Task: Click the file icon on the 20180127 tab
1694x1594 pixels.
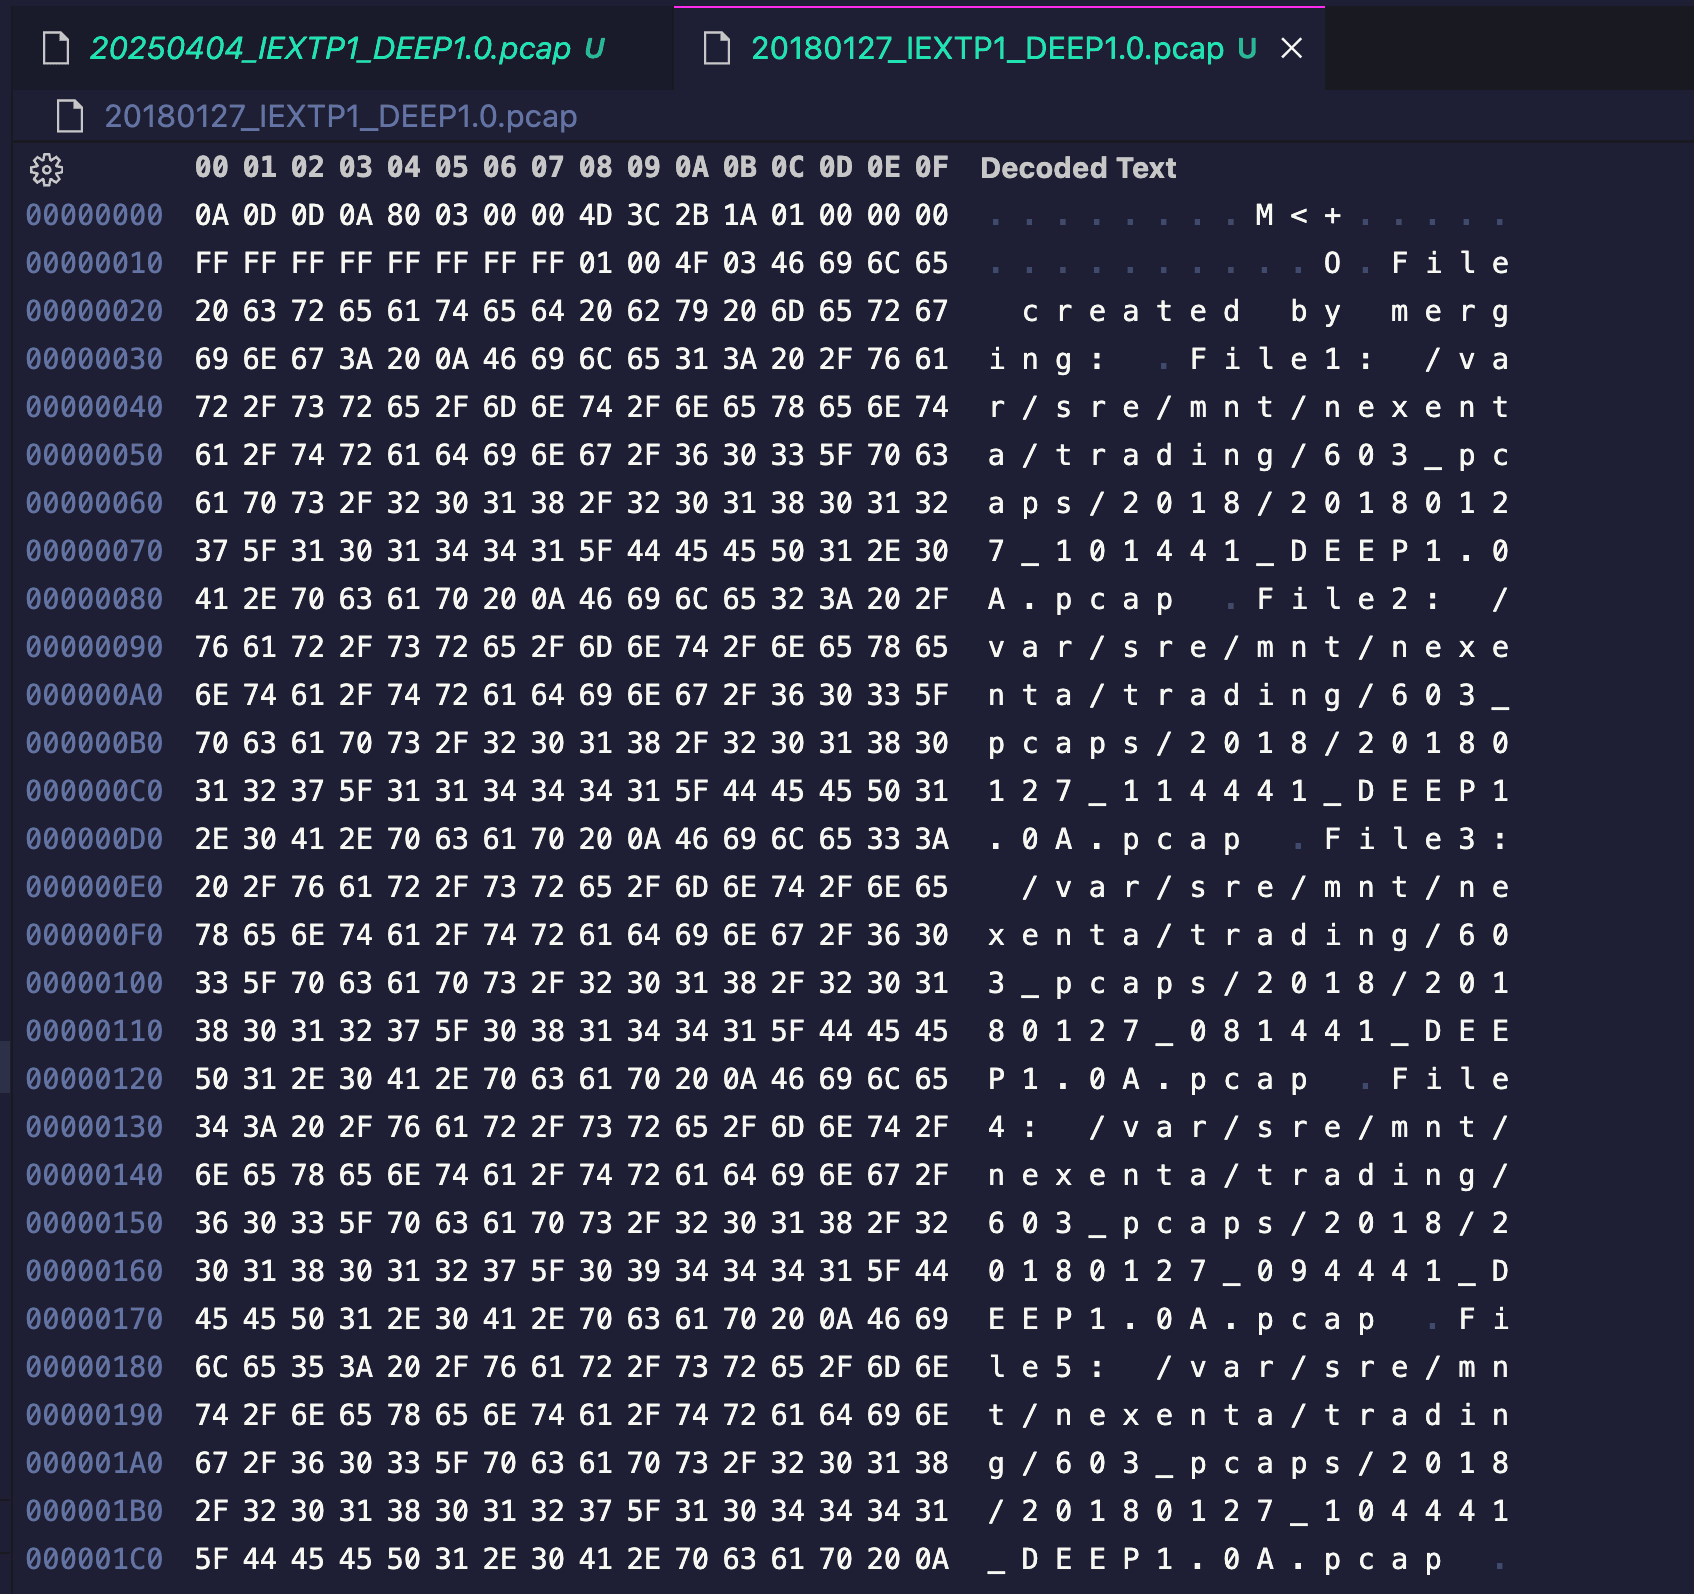Action: click(716, 47)
